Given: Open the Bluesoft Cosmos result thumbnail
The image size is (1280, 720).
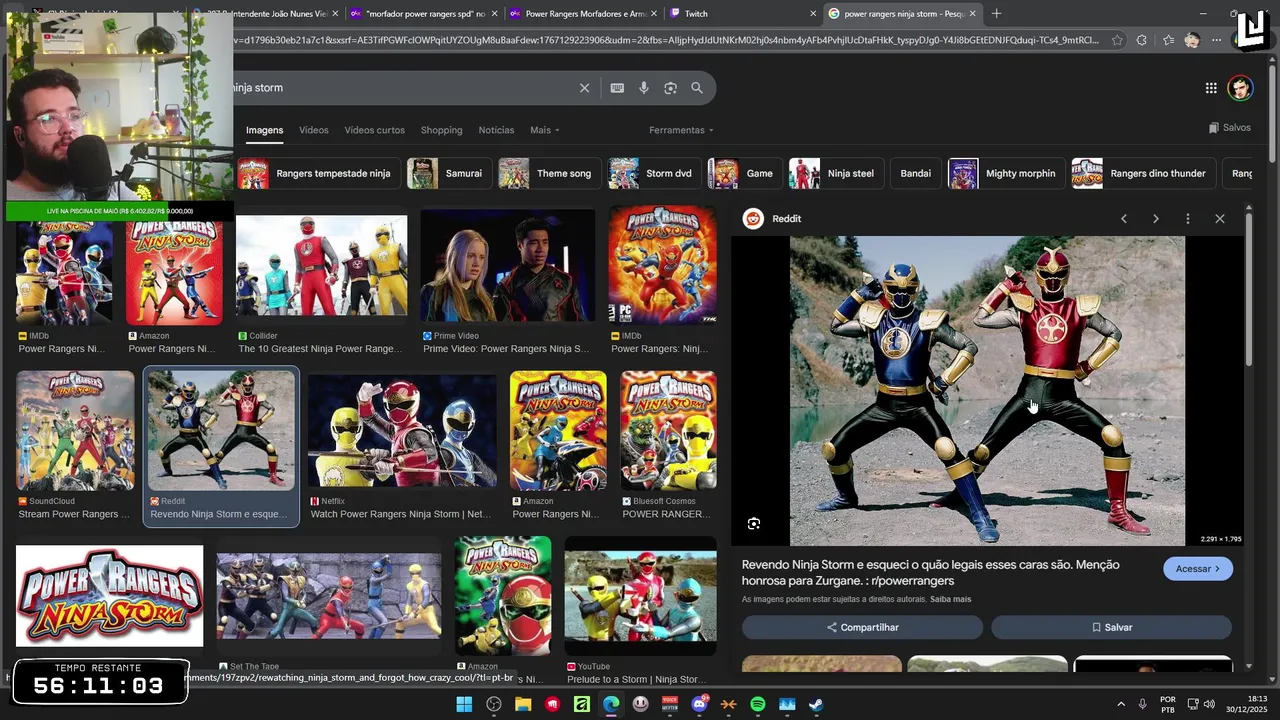Looking at the screenshot, I should click(x=668, y=431).
